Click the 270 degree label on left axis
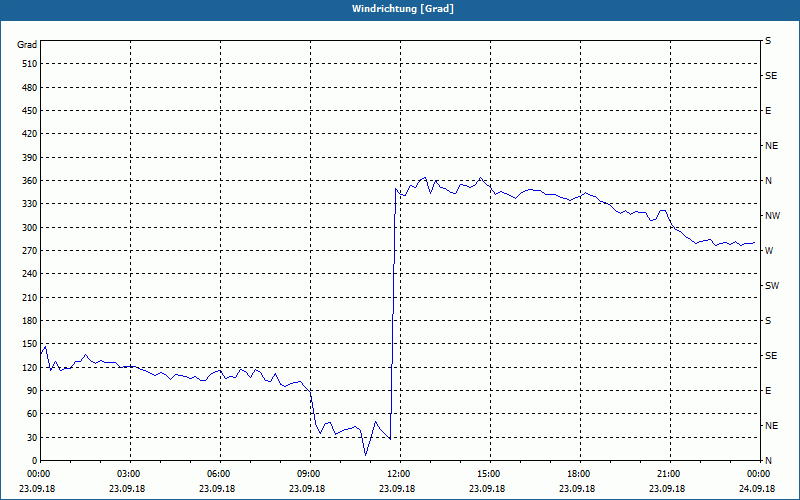This screenshot has width=800, height=500. tap(29, 251)
